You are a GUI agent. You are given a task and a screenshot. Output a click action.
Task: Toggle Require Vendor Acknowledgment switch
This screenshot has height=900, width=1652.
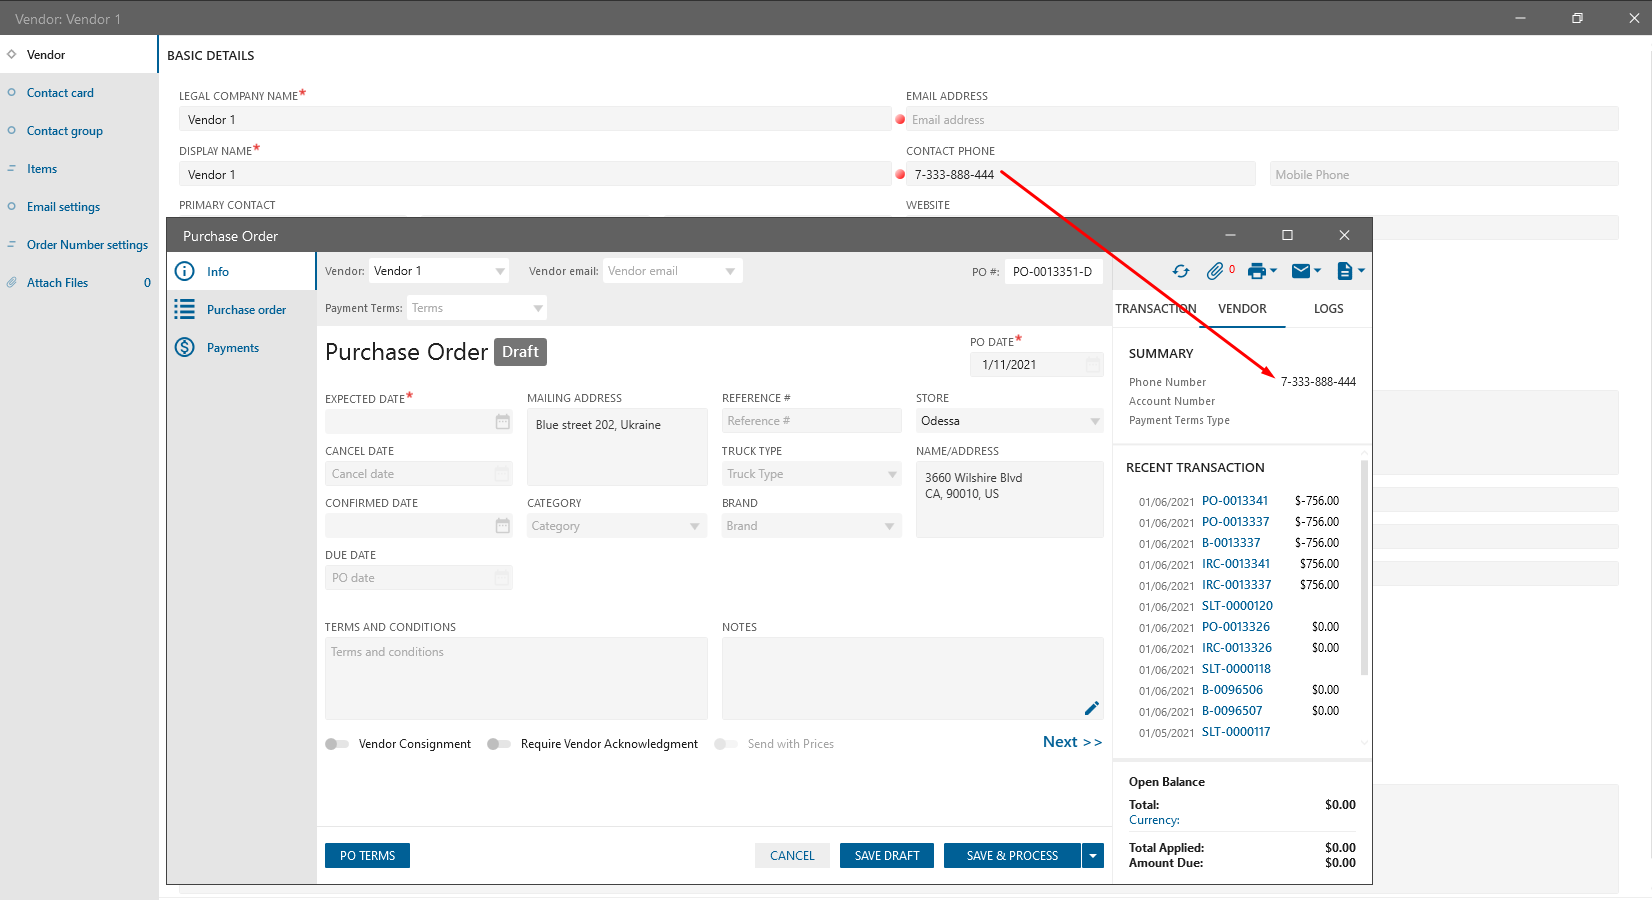(x=499, y=744)
